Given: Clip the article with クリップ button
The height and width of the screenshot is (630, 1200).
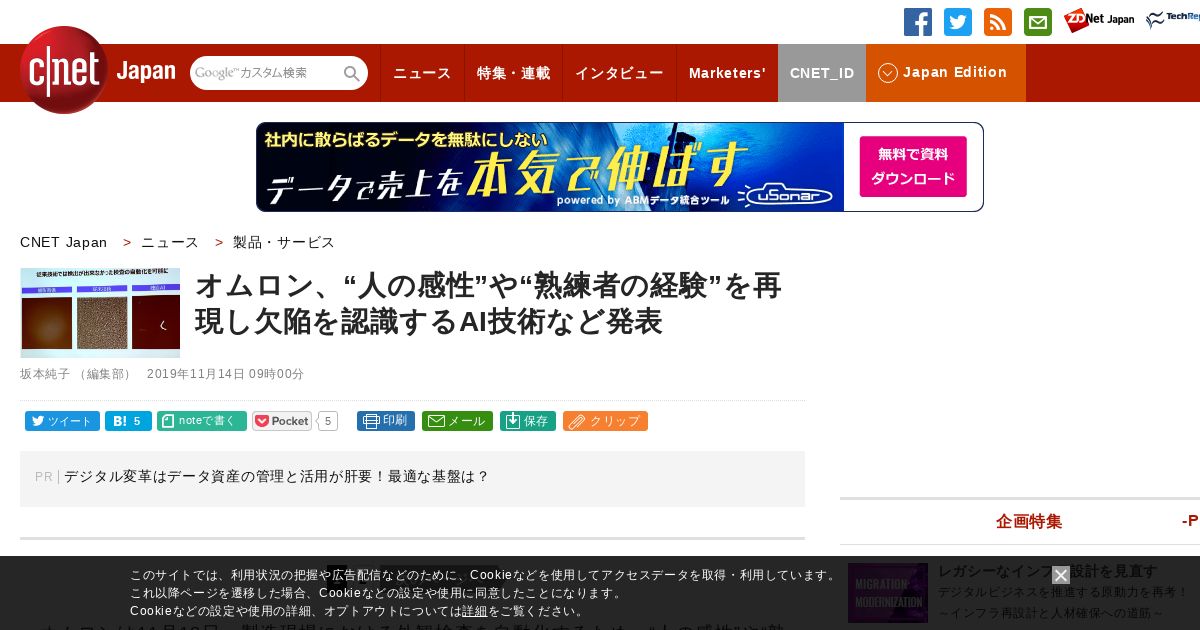Looking at the screenshot, I should click(x=605, y=421).
